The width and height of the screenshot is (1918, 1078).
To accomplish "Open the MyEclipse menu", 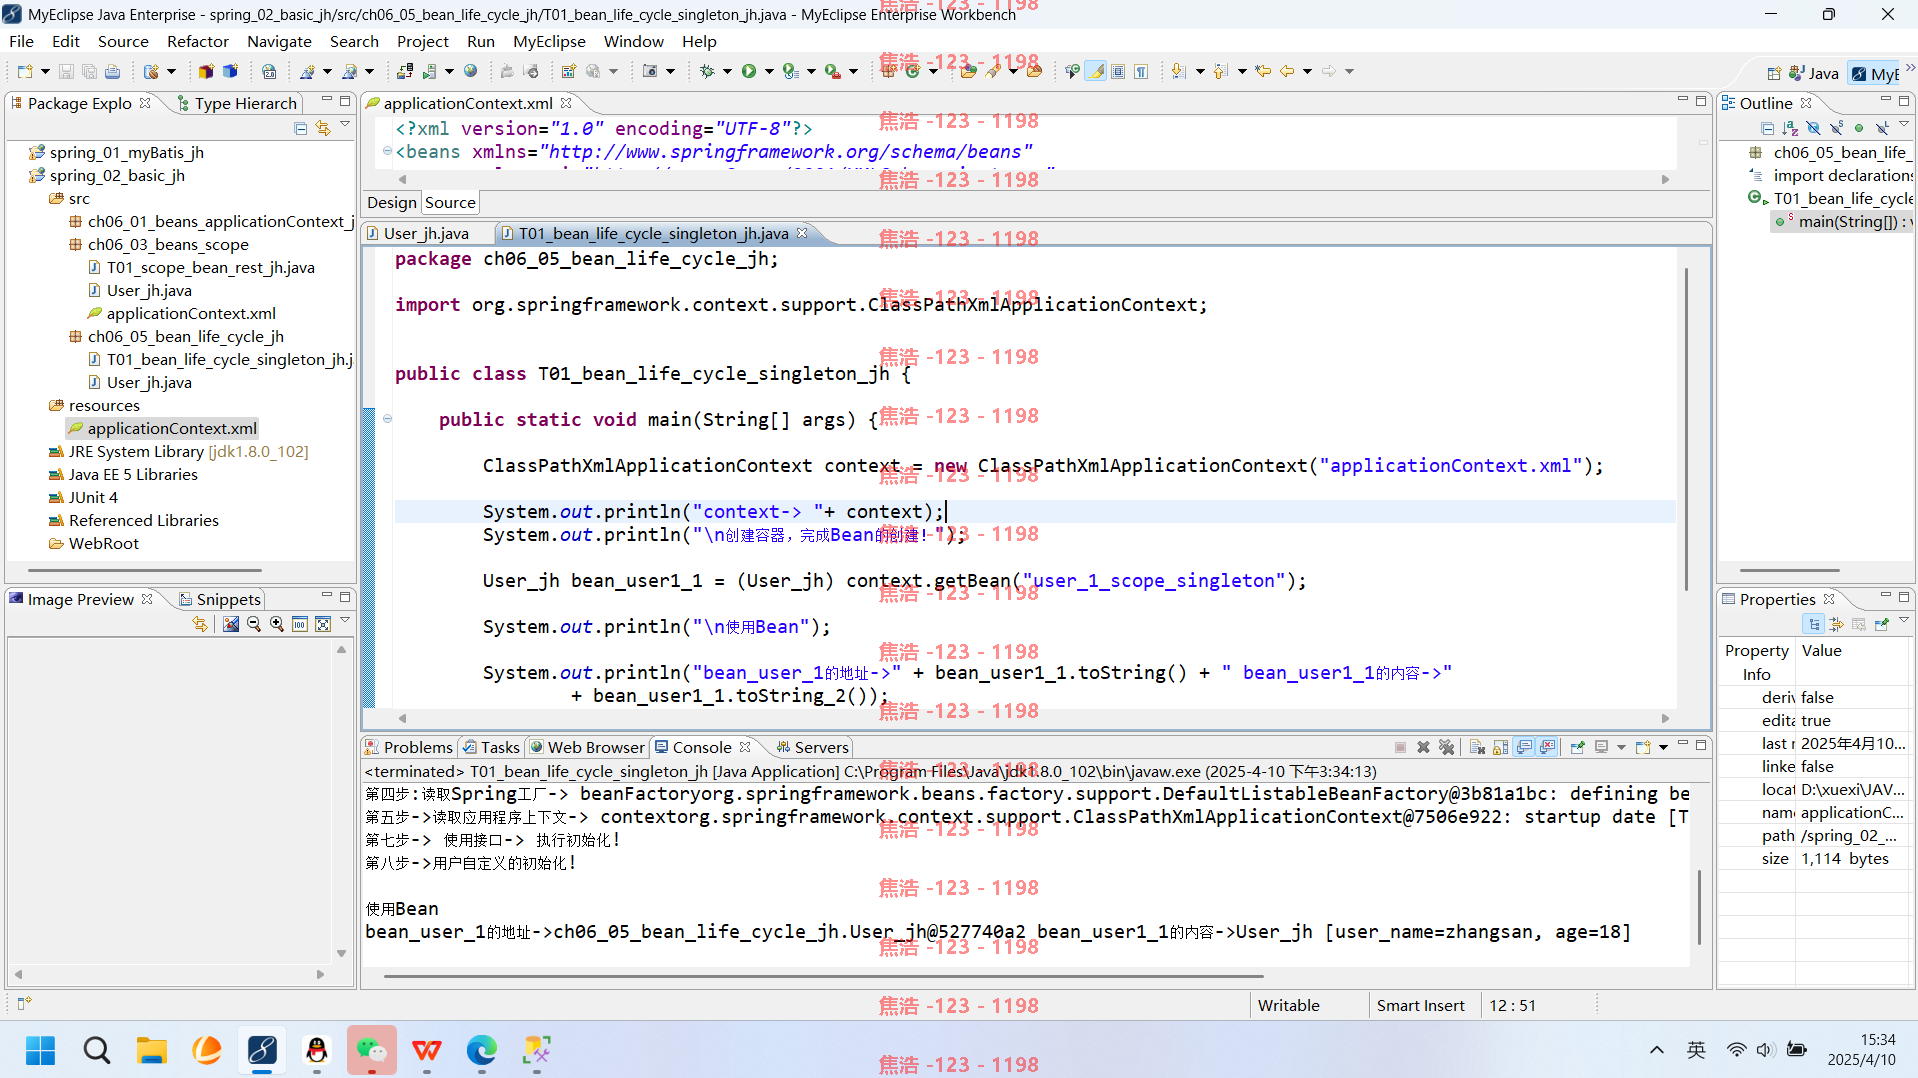I will coord(549,41).
